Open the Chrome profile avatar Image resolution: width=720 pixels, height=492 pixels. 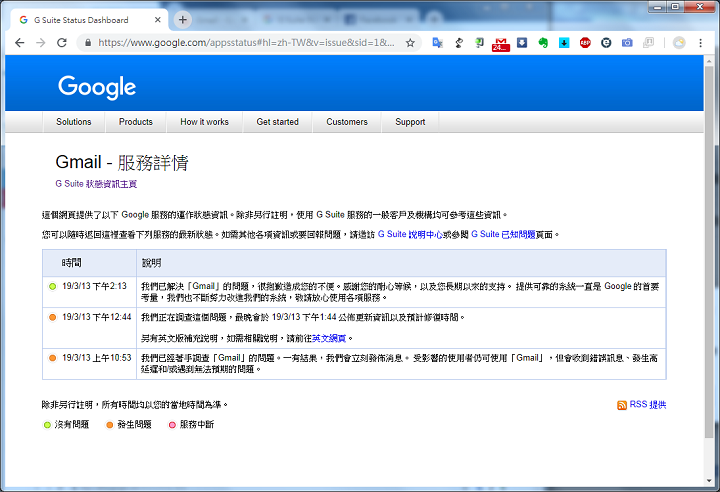click(x=679, y=43)
